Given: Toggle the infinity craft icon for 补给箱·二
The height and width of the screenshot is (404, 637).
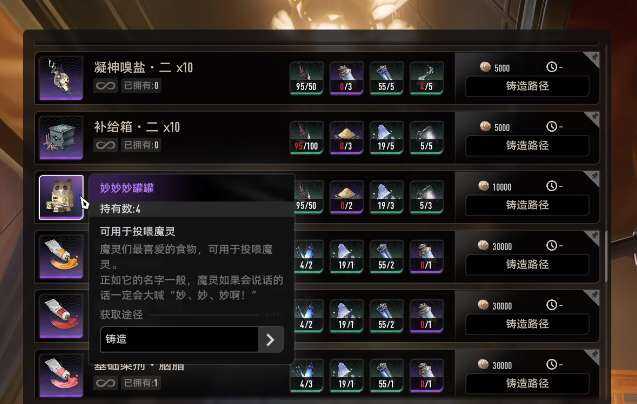Looking at the screenshot, I should (106, 145).
